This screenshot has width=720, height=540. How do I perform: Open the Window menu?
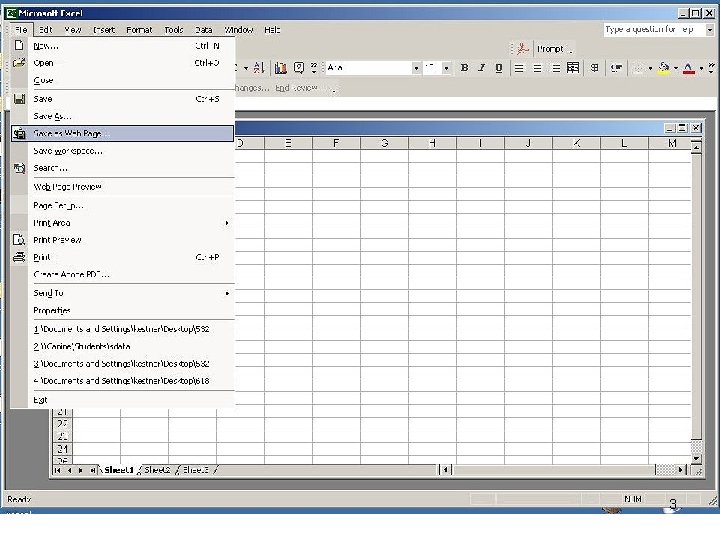pos(239,30)
